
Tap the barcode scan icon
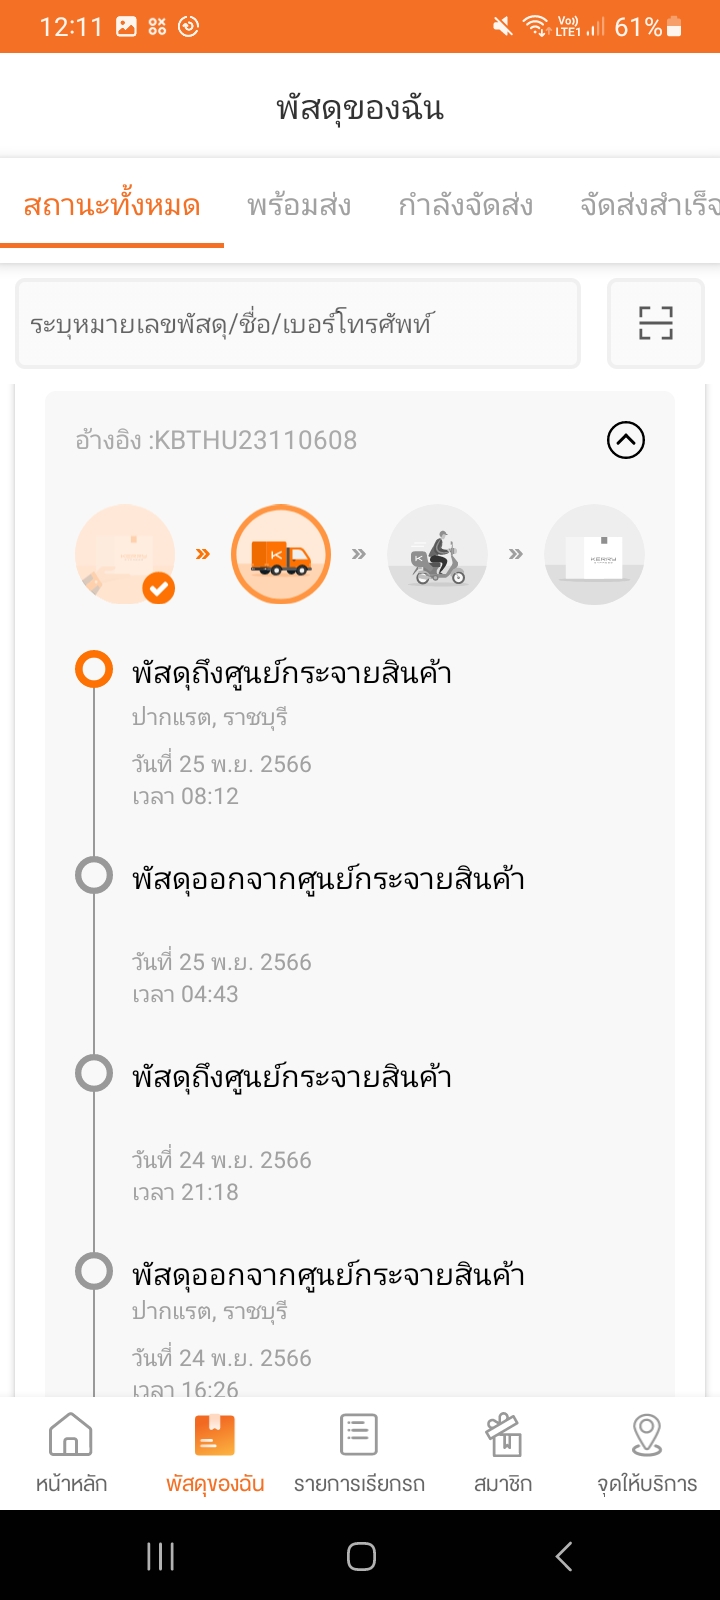pyautogui.click(x=656, y=323)
